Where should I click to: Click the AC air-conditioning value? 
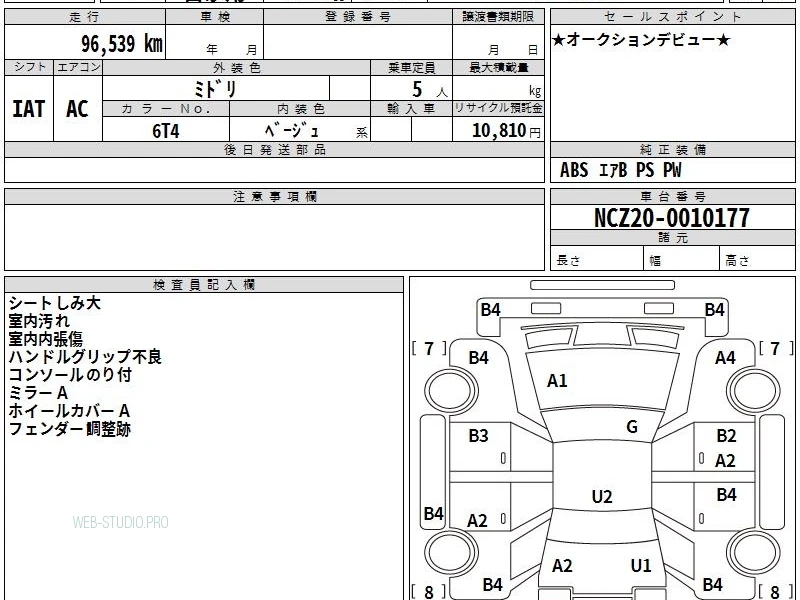pos(78,109)
